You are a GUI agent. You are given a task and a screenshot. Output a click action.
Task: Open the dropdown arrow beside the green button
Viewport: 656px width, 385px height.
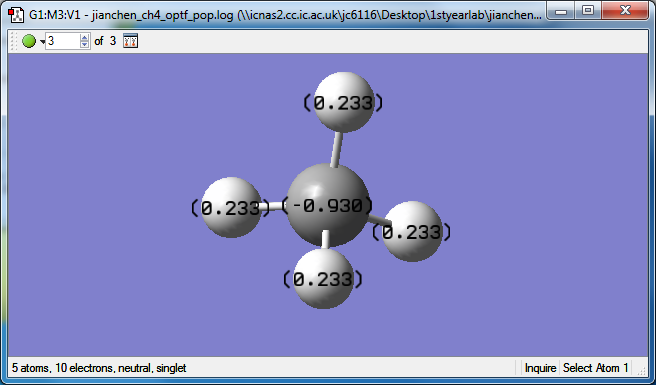coord(42,41)
